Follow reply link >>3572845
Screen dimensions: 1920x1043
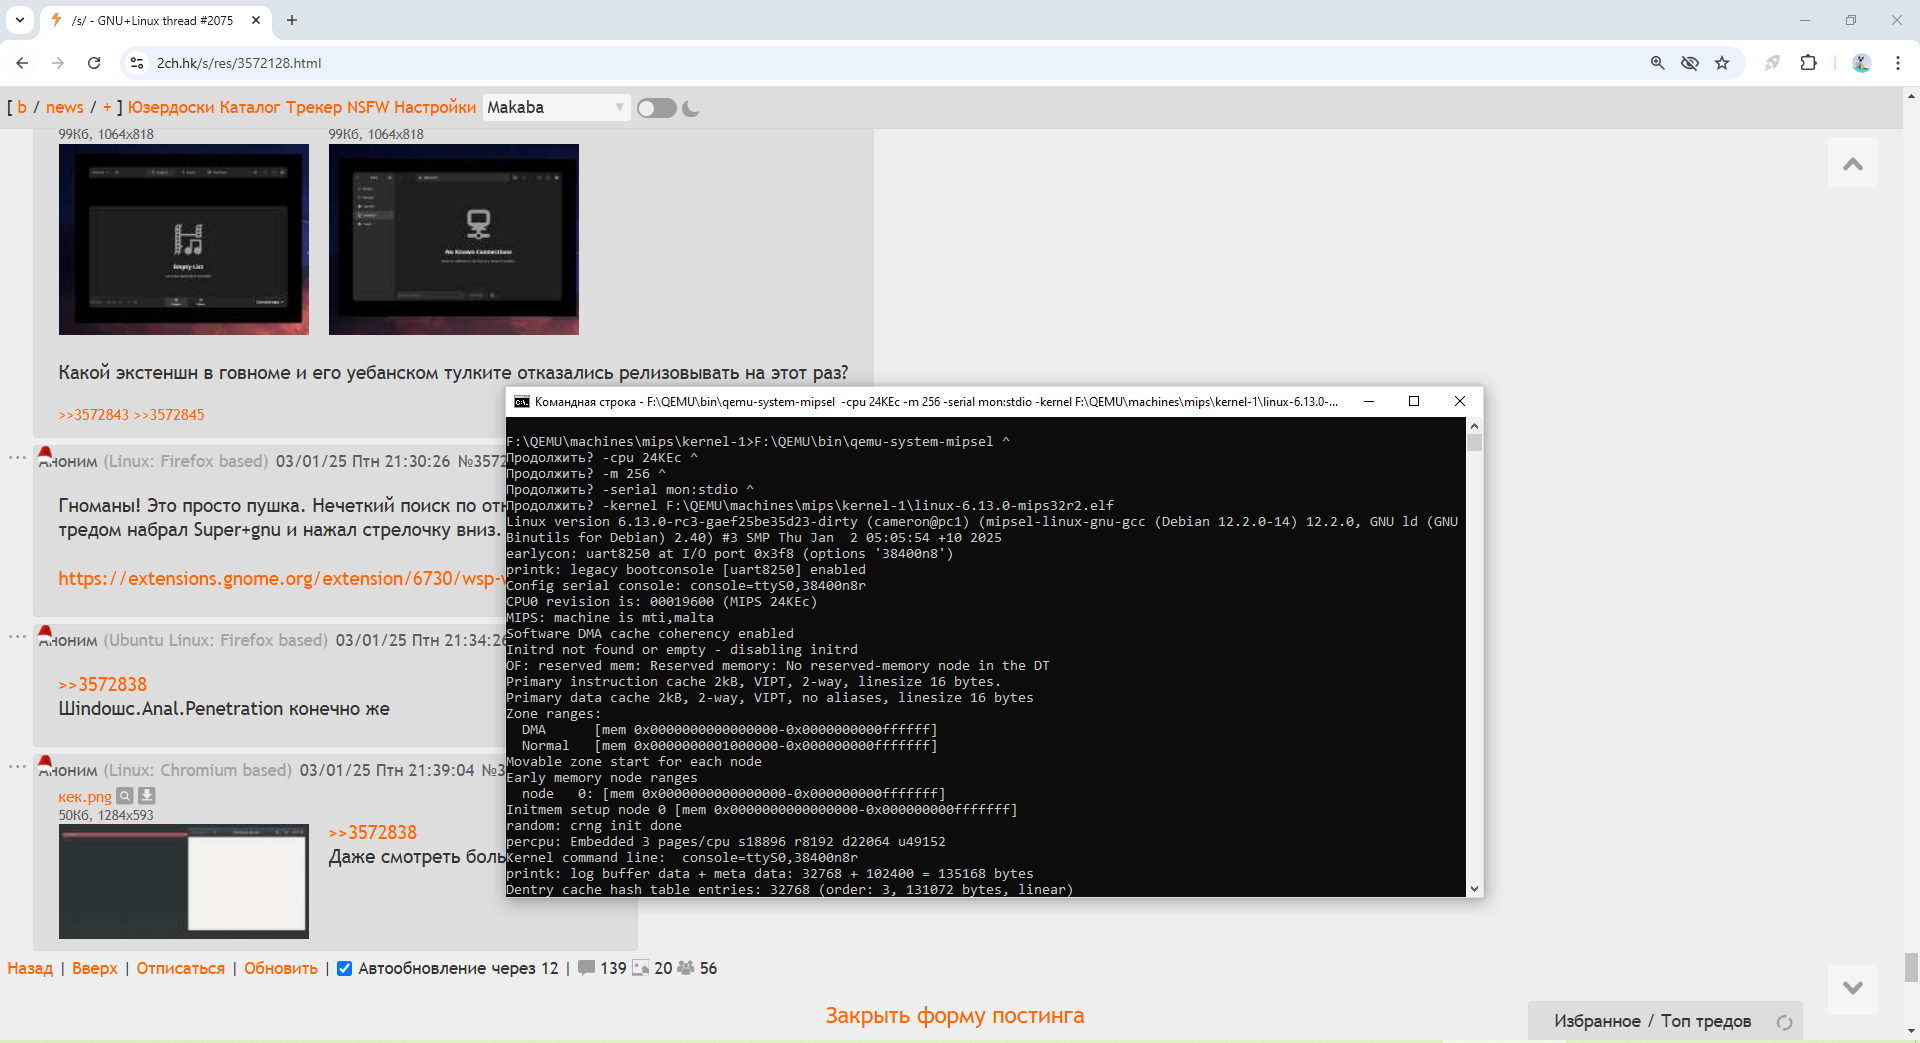coord(169,415)
